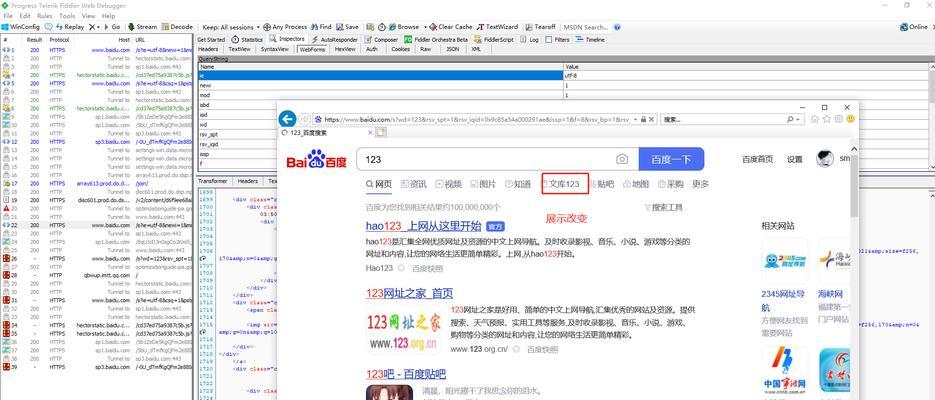
Task: Click the 文库123 search category
Action: tap(565, 184)
